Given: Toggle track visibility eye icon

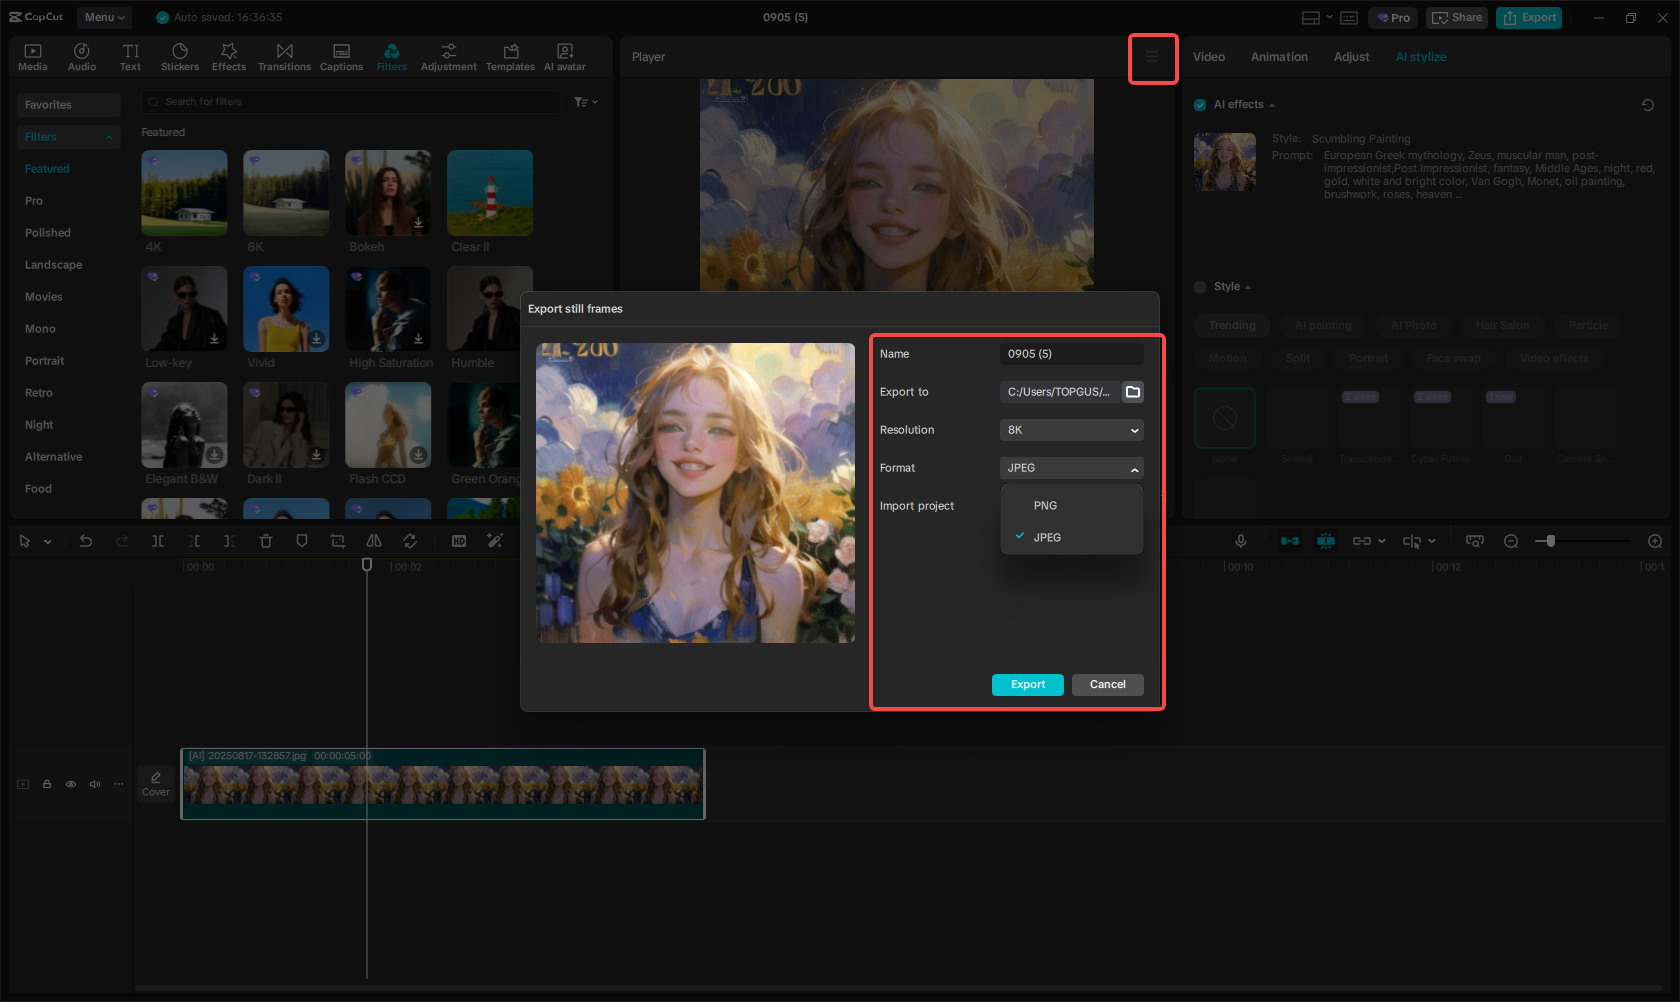Looking at the screenshot, I should (71, 784).
